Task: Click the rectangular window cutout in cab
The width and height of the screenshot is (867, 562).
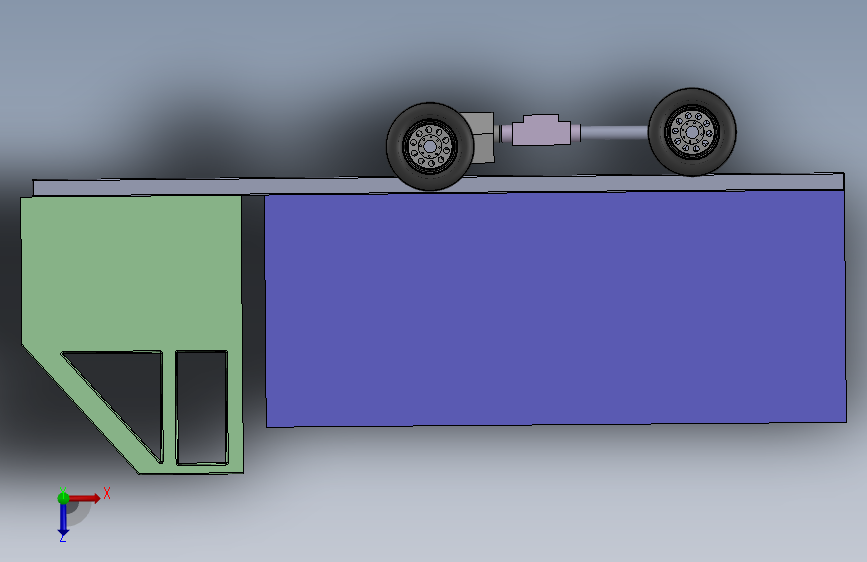Action: click(202, 408)
